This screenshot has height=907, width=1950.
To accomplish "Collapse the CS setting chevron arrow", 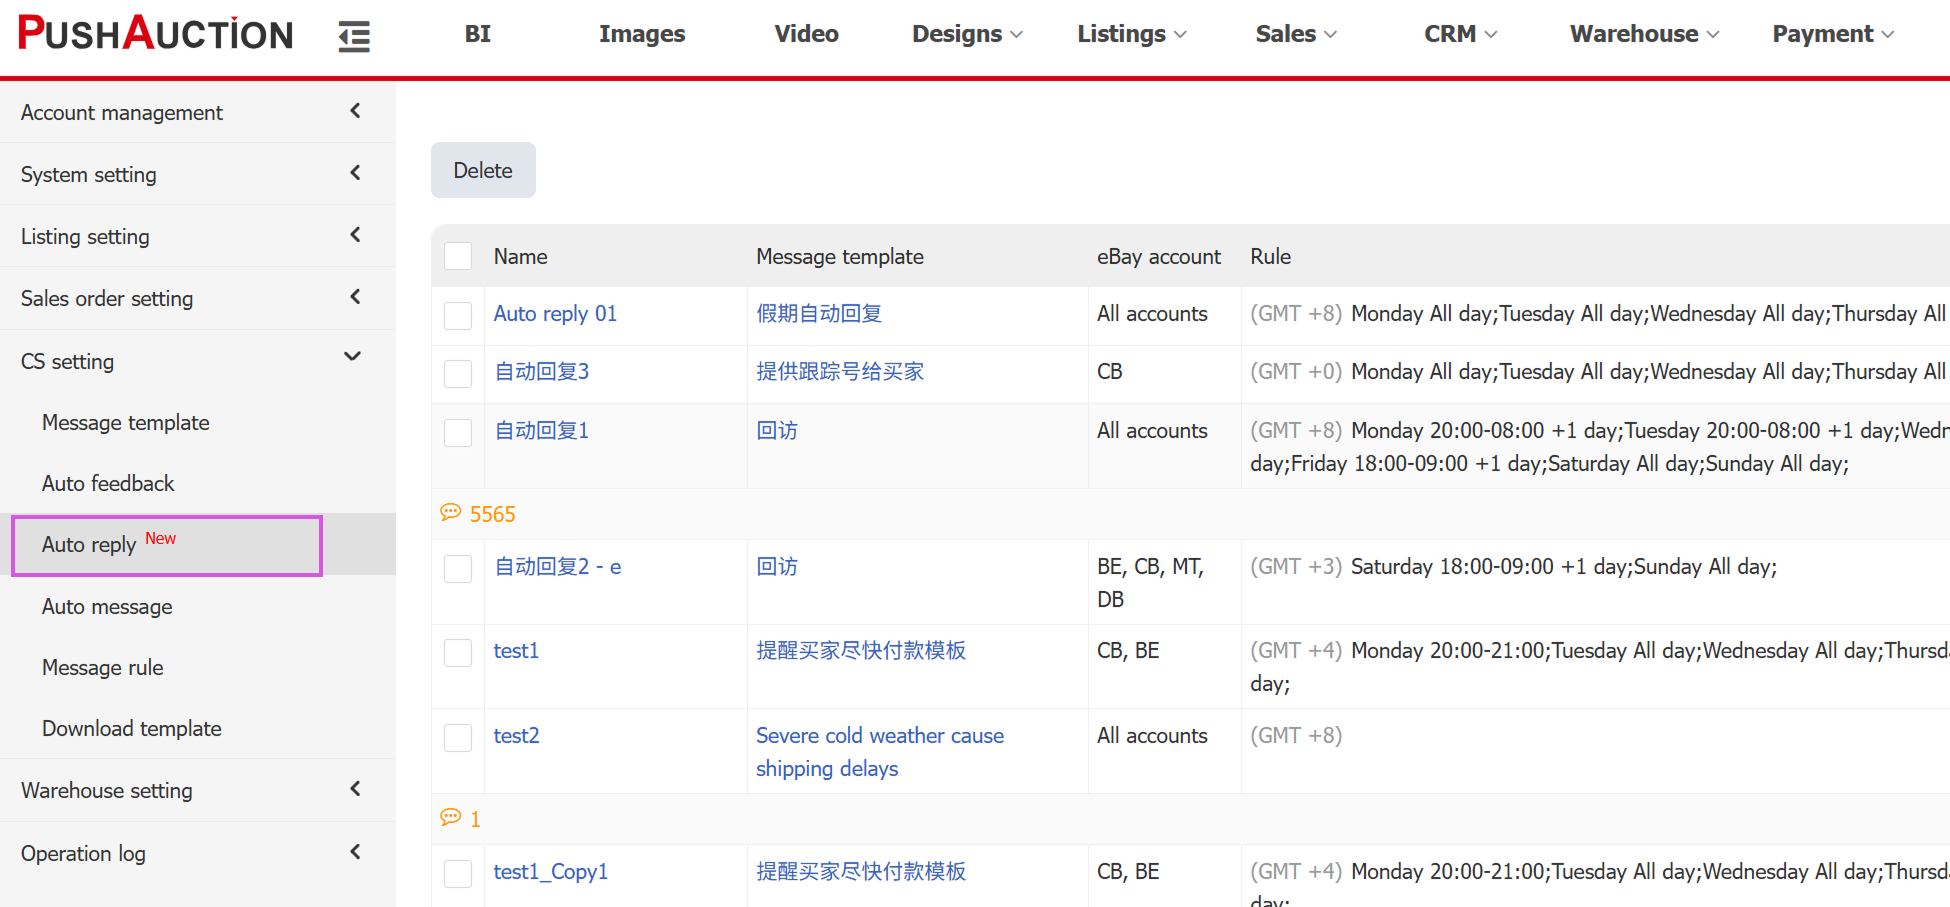I will (x=353, y=357).
